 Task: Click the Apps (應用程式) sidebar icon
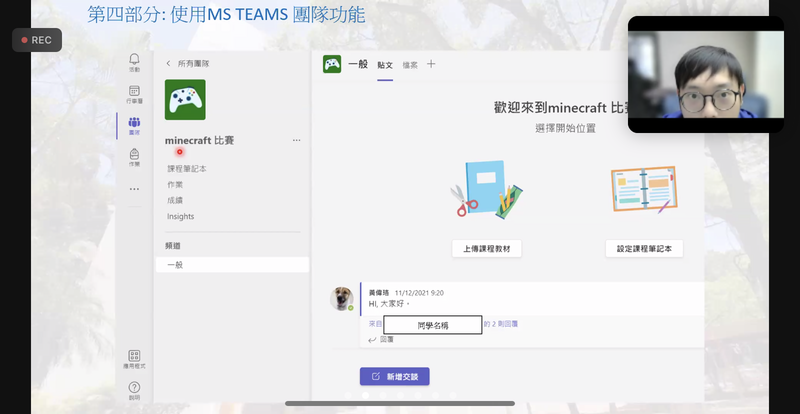[x=134, y=358]
